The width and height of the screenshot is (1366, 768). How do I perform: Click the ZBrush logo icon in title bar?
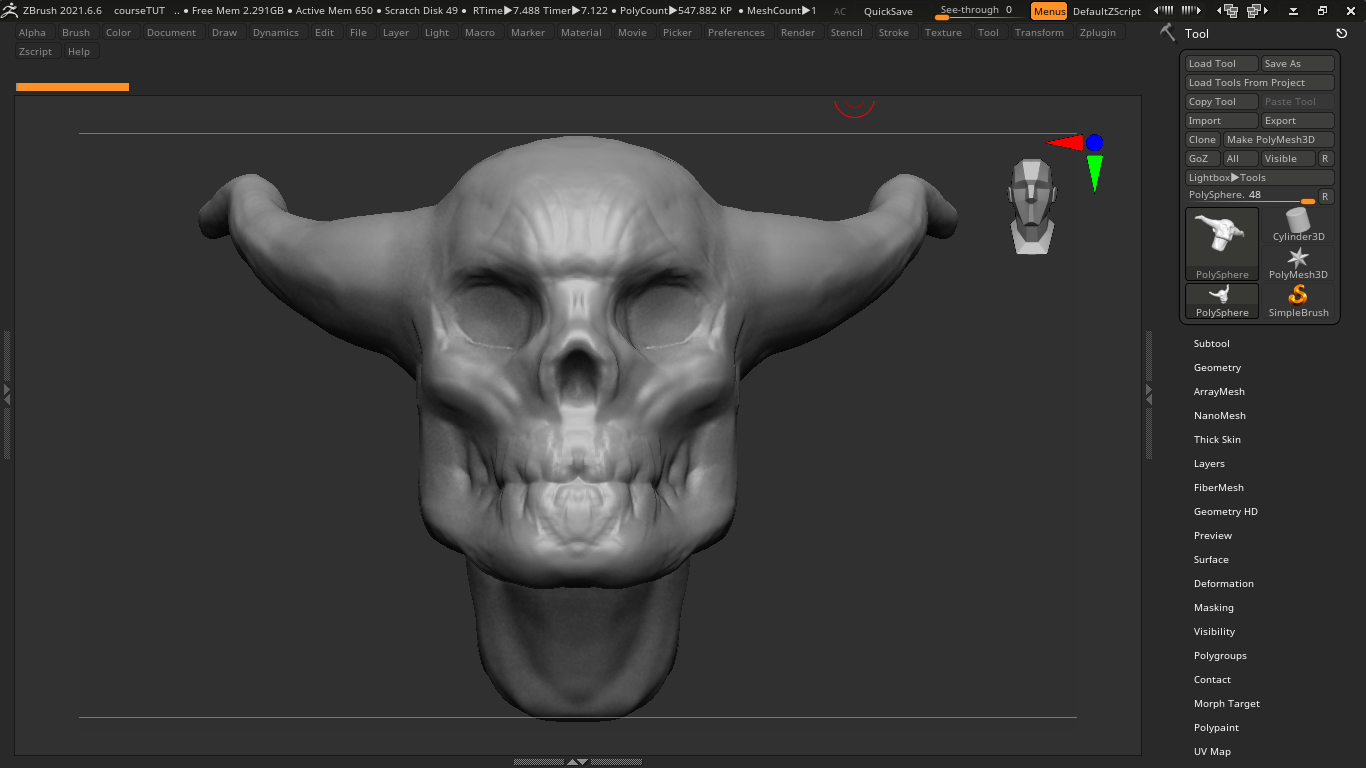click(x=9, y=10)
